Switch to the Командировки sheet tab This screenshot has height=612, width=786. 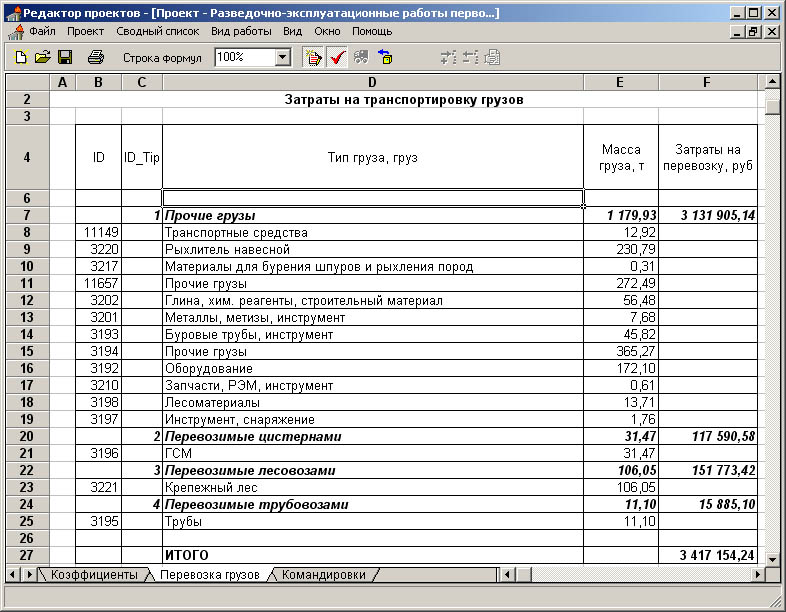(323, 574)
